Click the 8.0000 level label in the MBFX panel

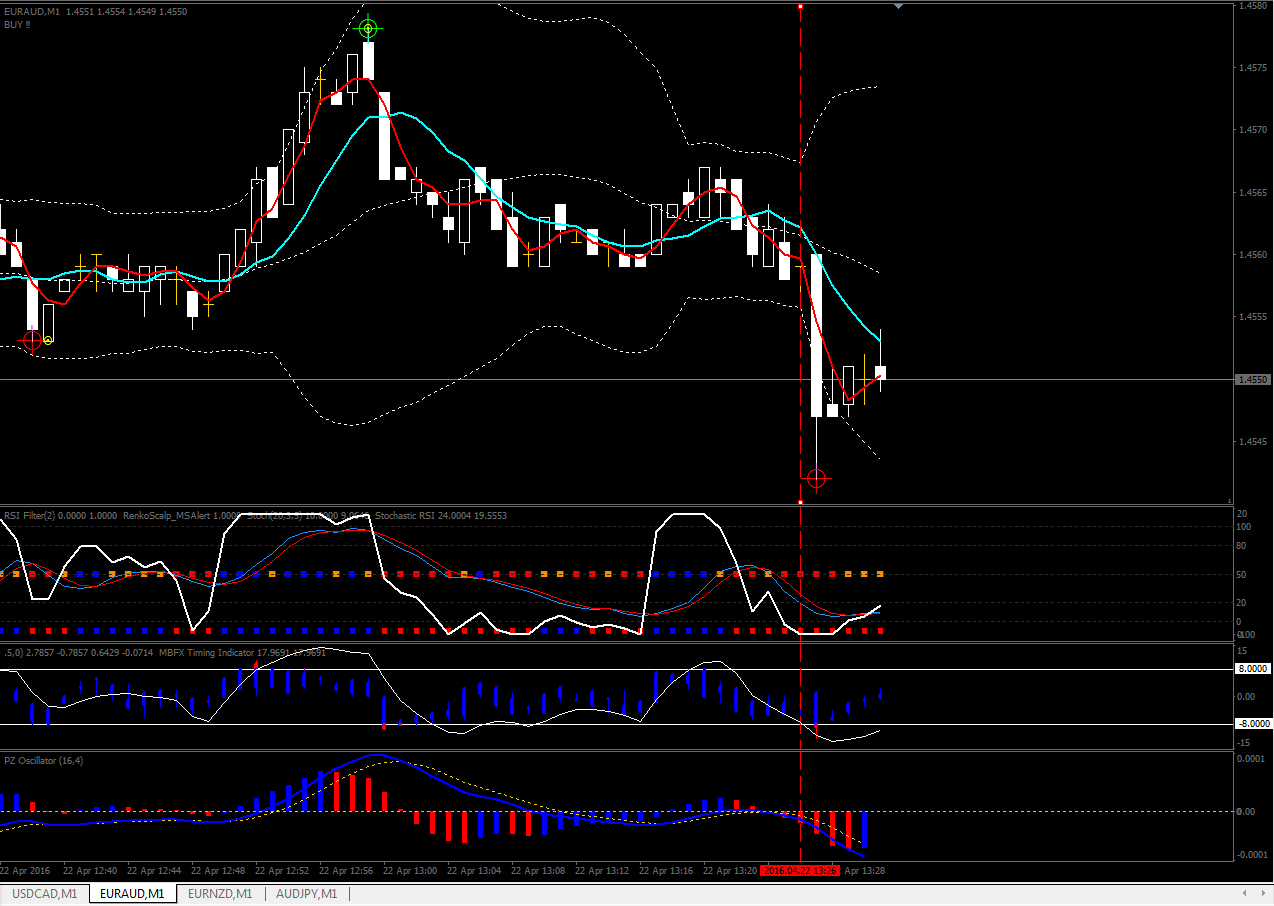(x=1254, y=668)
